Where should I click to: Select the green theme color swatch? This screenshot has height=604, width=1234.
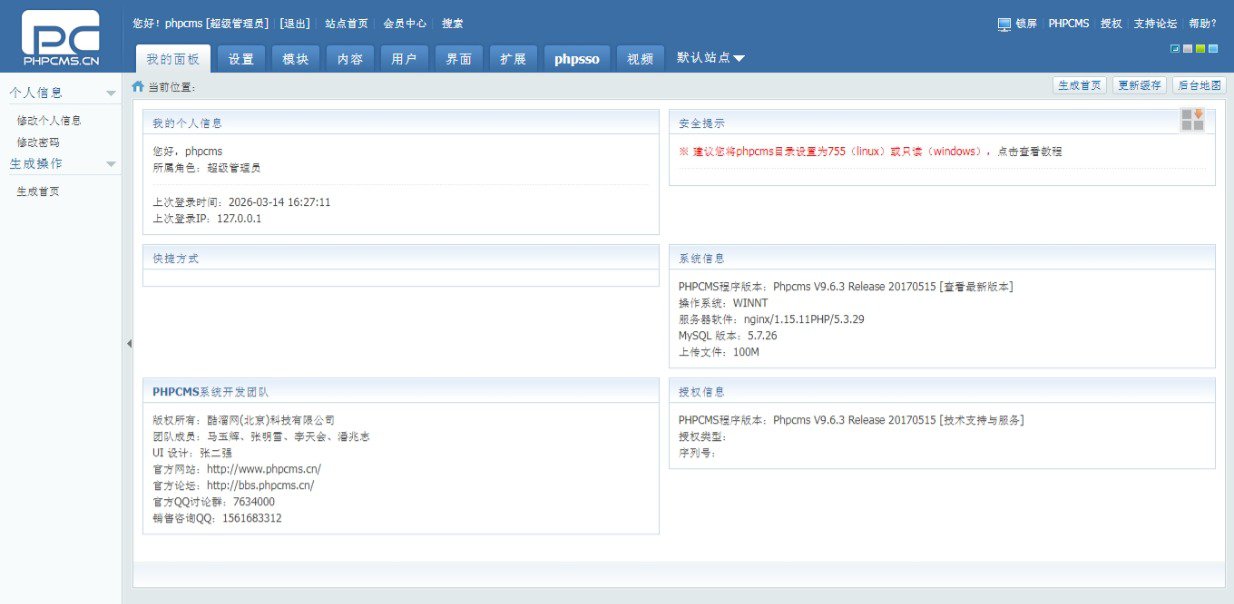pos(1200,48)
